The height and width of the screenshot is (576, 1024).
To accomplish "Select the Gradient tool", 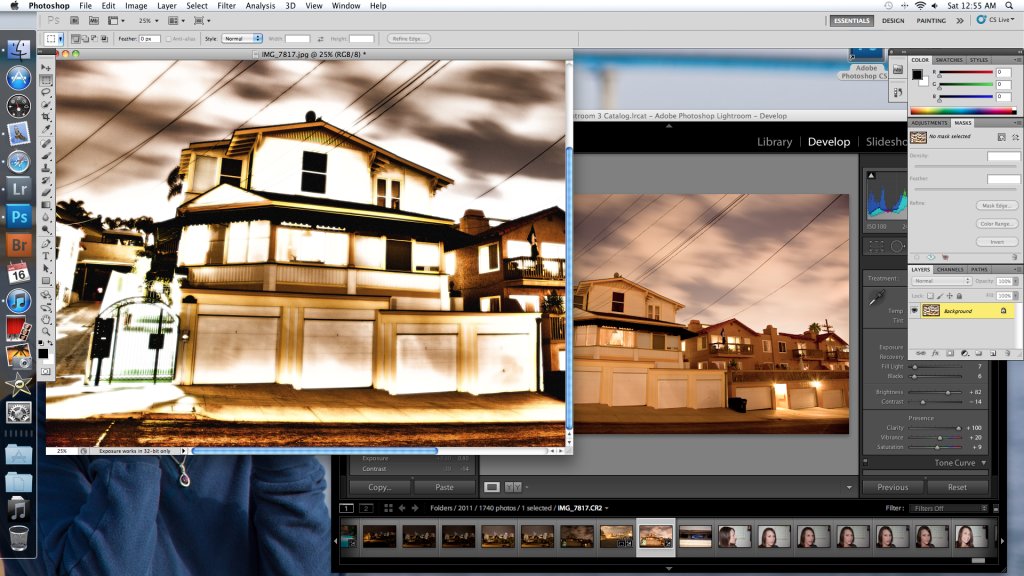I will coord(46,205).
